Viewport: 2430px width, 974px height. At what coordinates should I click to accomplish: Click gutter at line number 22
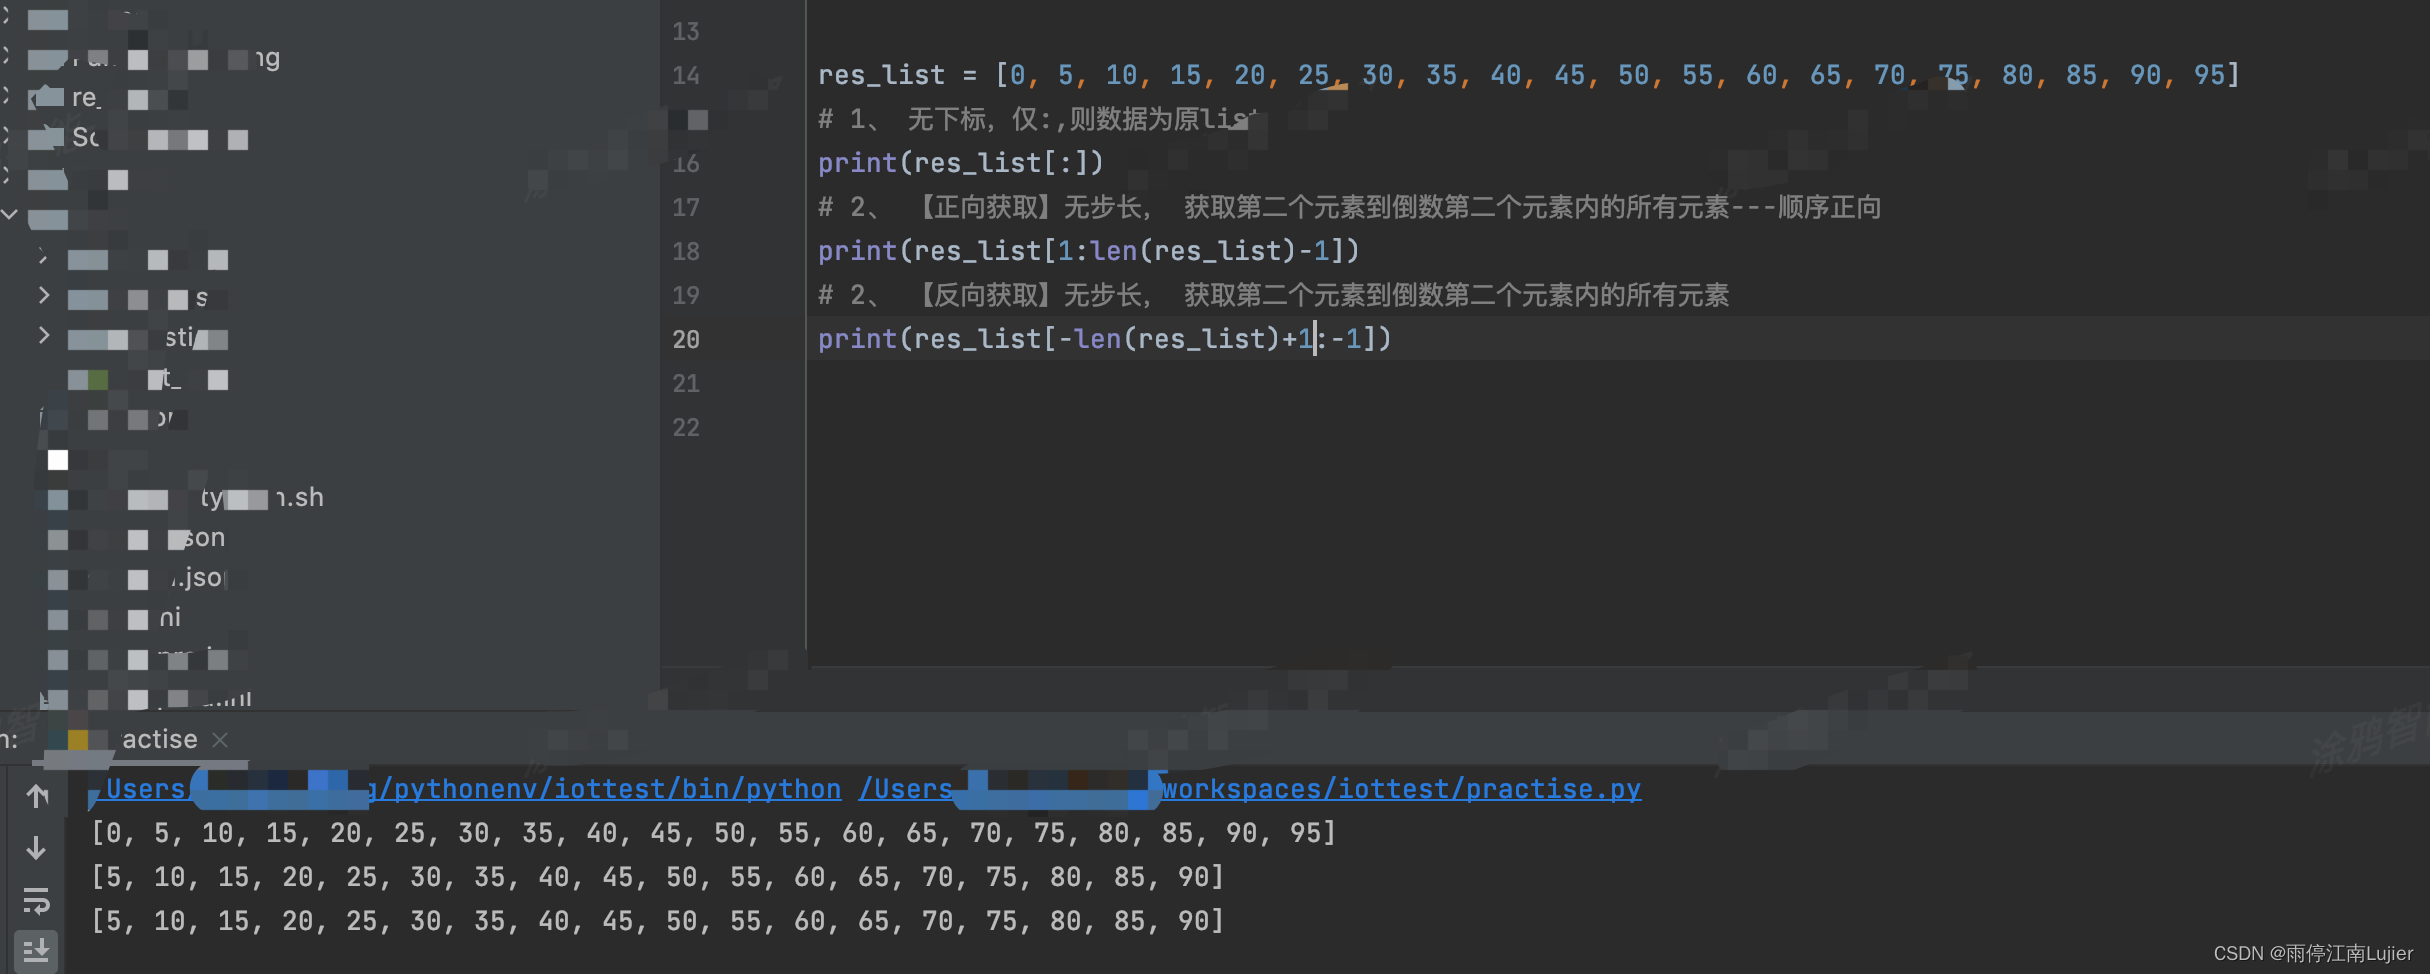point(686,427)
